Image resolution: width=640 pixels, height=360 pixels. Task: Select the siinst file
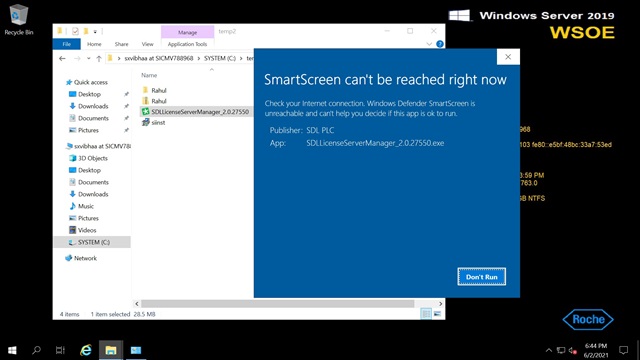click(158, 122)
